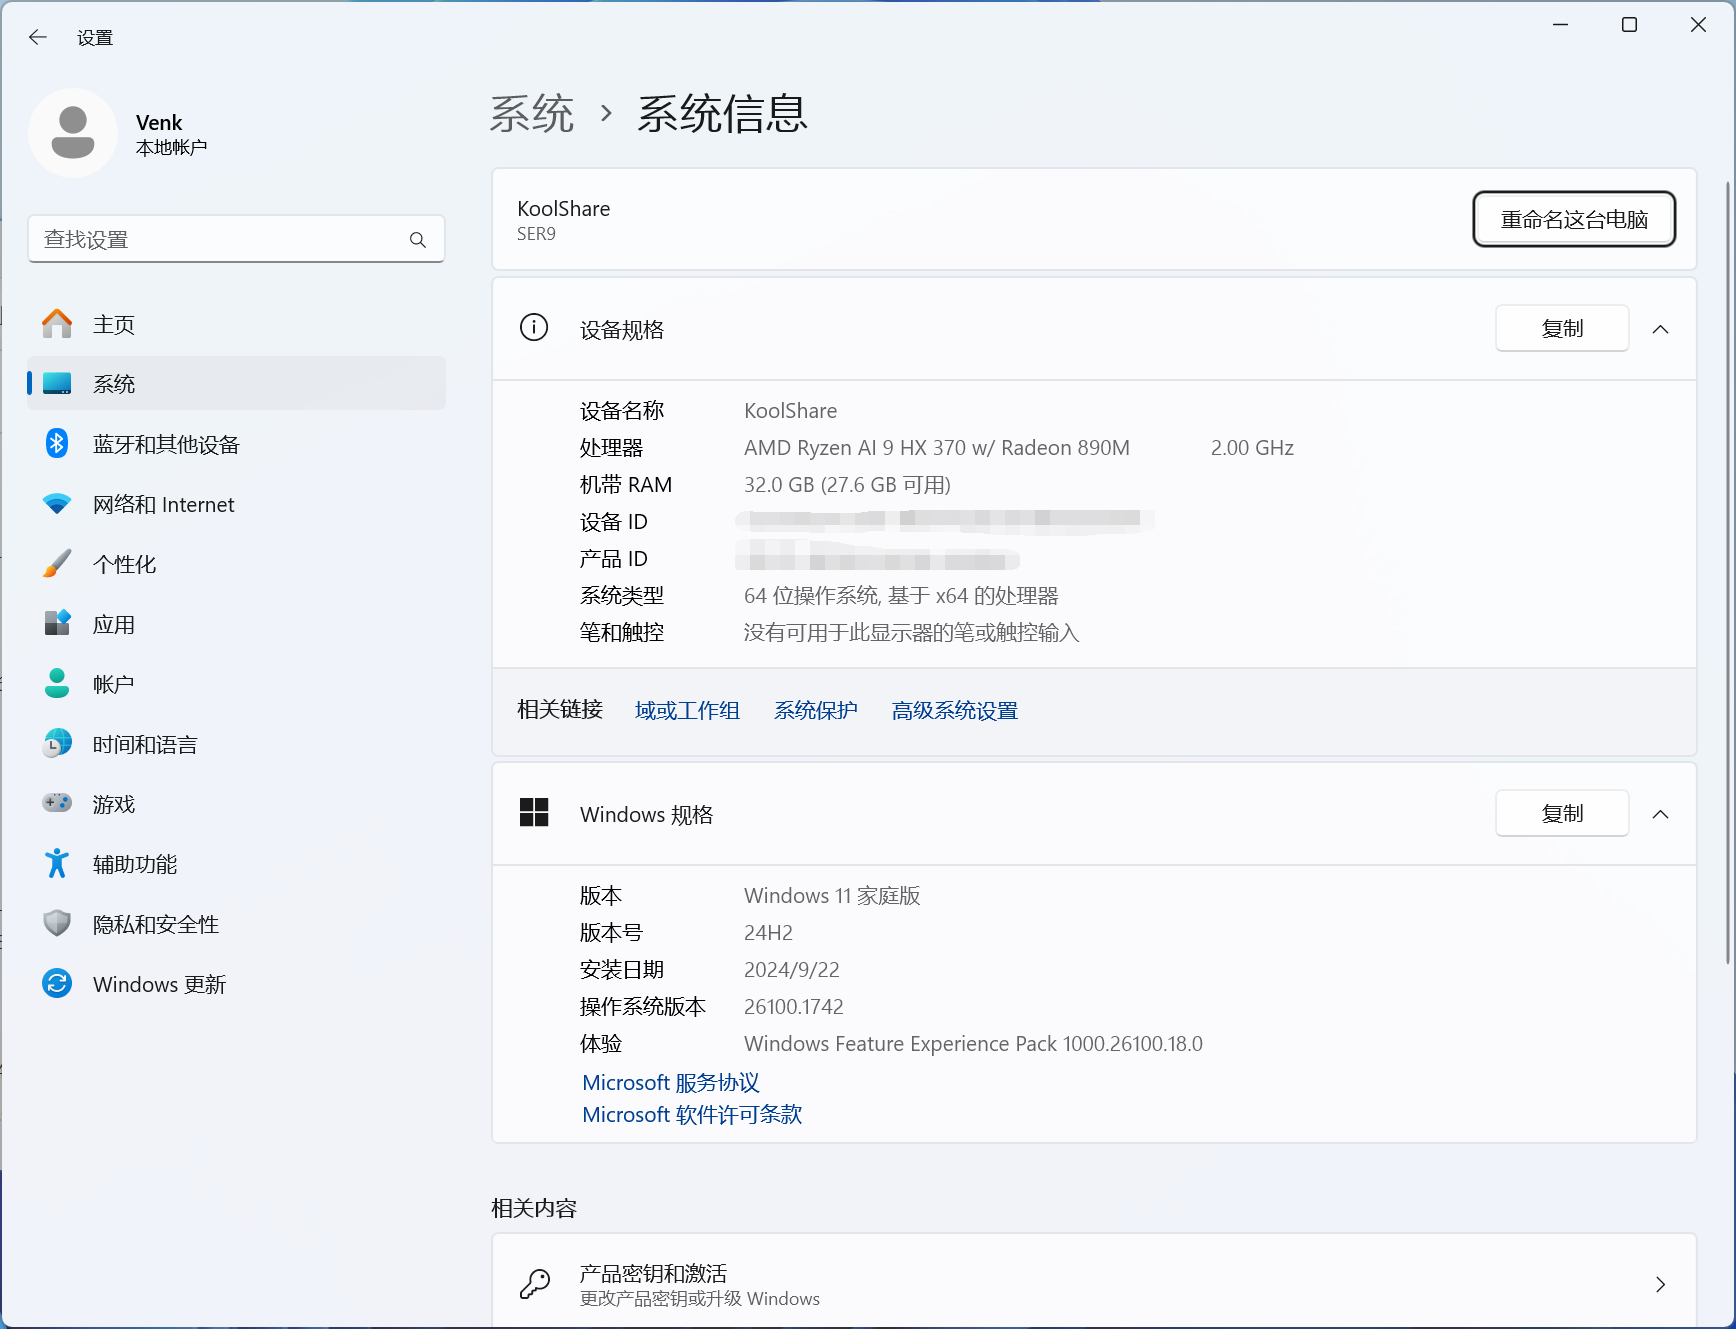This screenshot has width=1736, height=1329.
Task: Open 时间和语言 settings category
Action: coord(145,745)
